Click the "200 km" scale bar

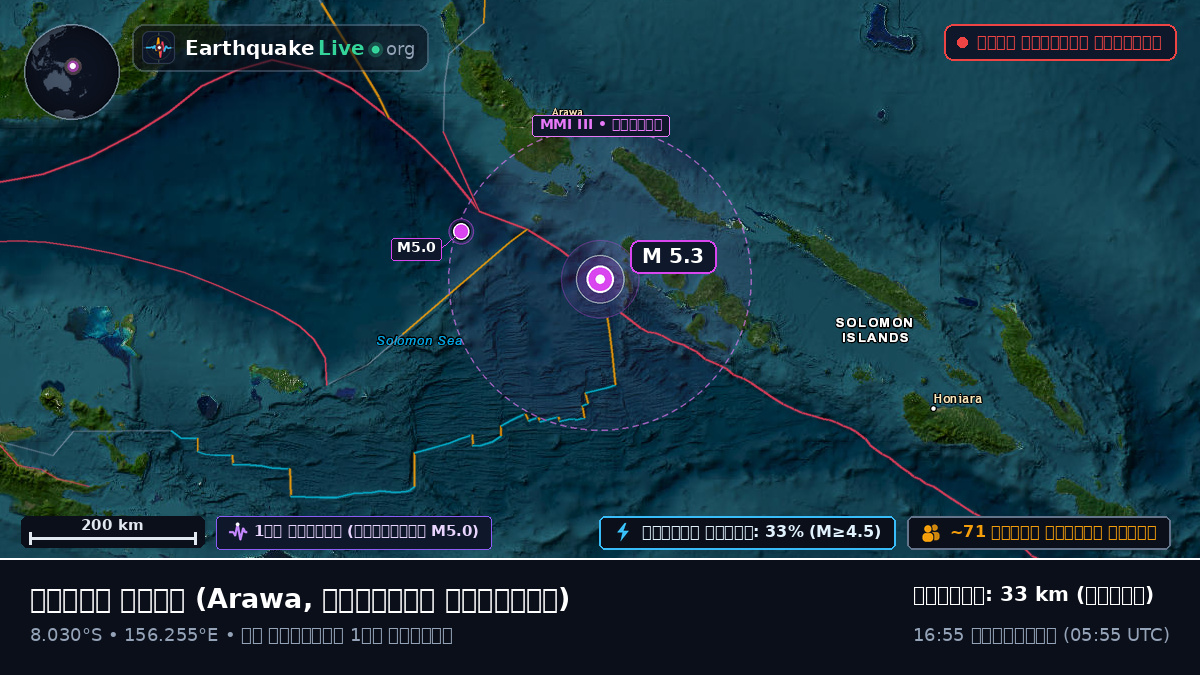pyautogui.click(x=113, y=531)
